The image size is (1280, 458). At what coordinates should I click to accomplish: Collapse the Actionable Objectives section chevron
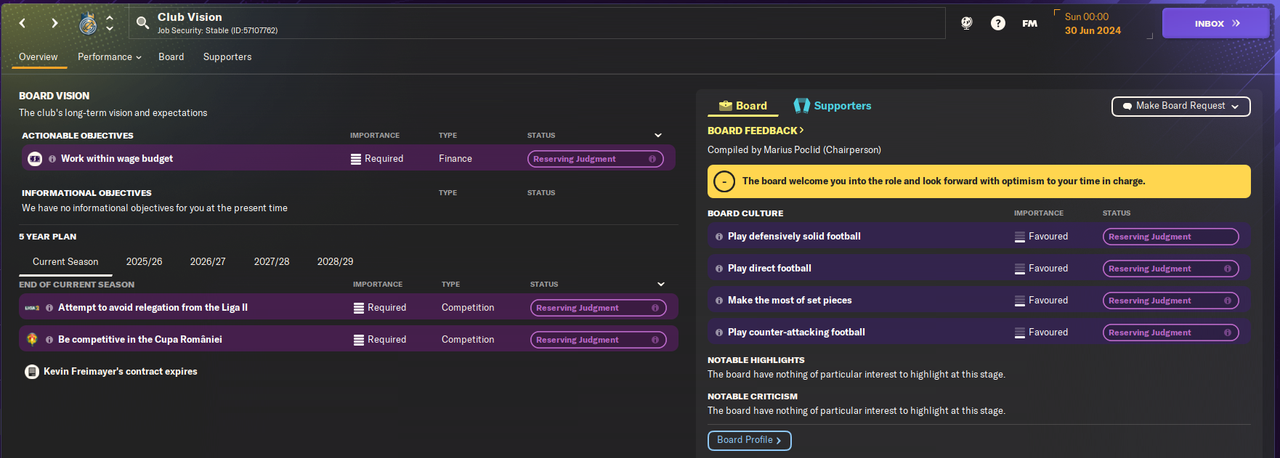[x=658, y=135]
